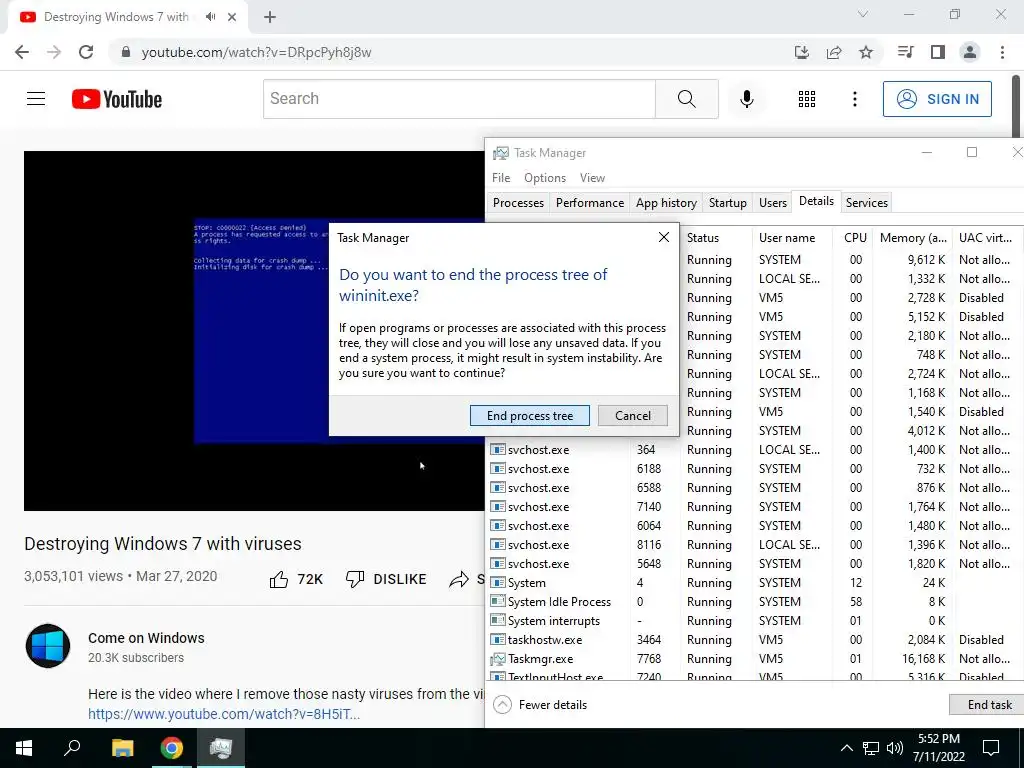This screenshot has width=1024, height=768.
Task: Select the System Idle Process row
Action: pos(756,601)
